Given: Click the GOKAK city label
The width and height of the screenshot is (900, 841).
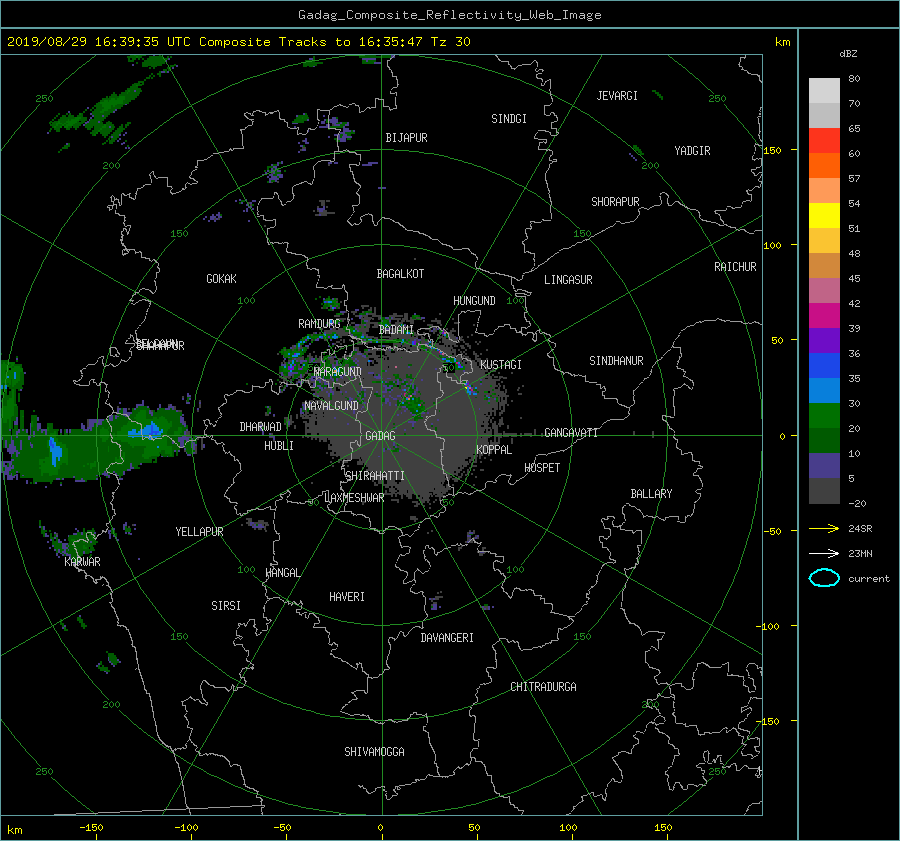Looking at the screenshot, I should (222, 279).
